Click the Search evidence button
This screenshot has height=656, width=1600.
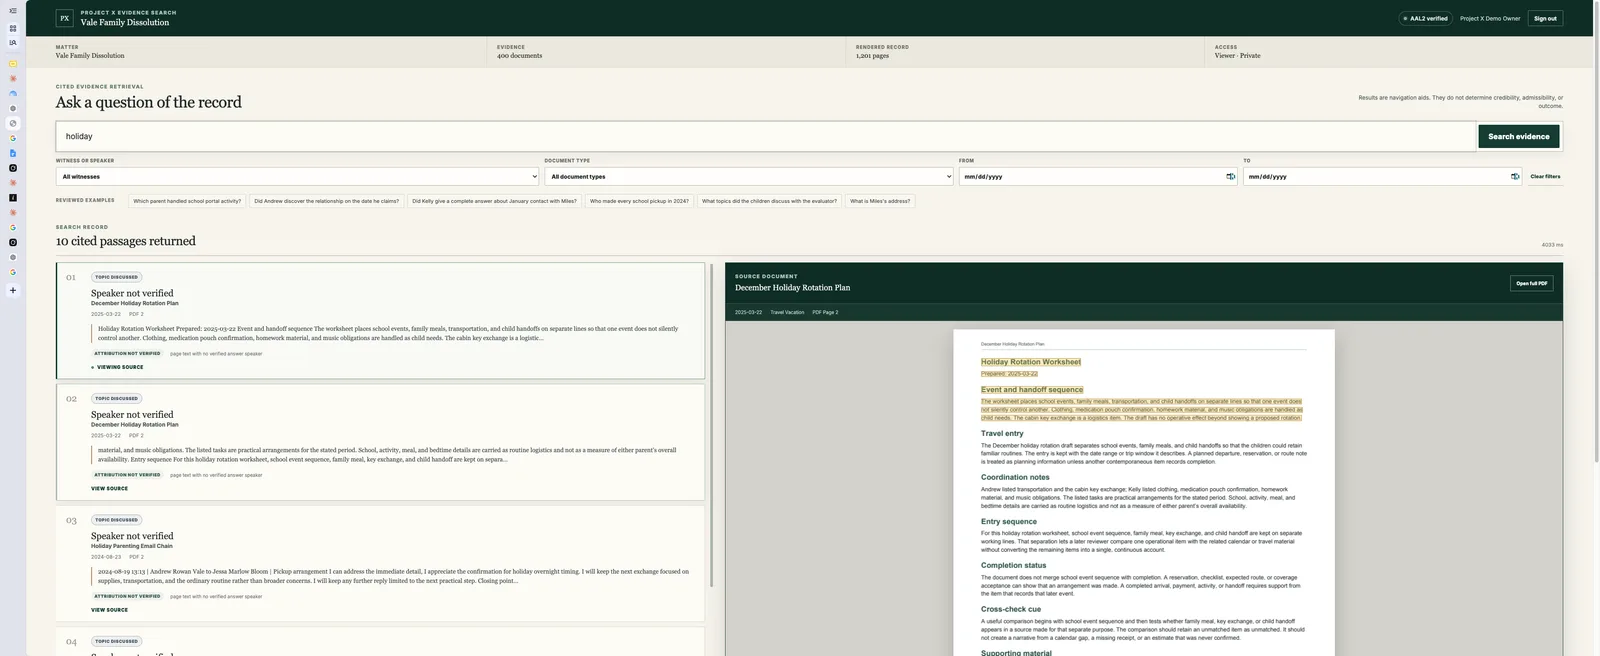(1518, 136)
